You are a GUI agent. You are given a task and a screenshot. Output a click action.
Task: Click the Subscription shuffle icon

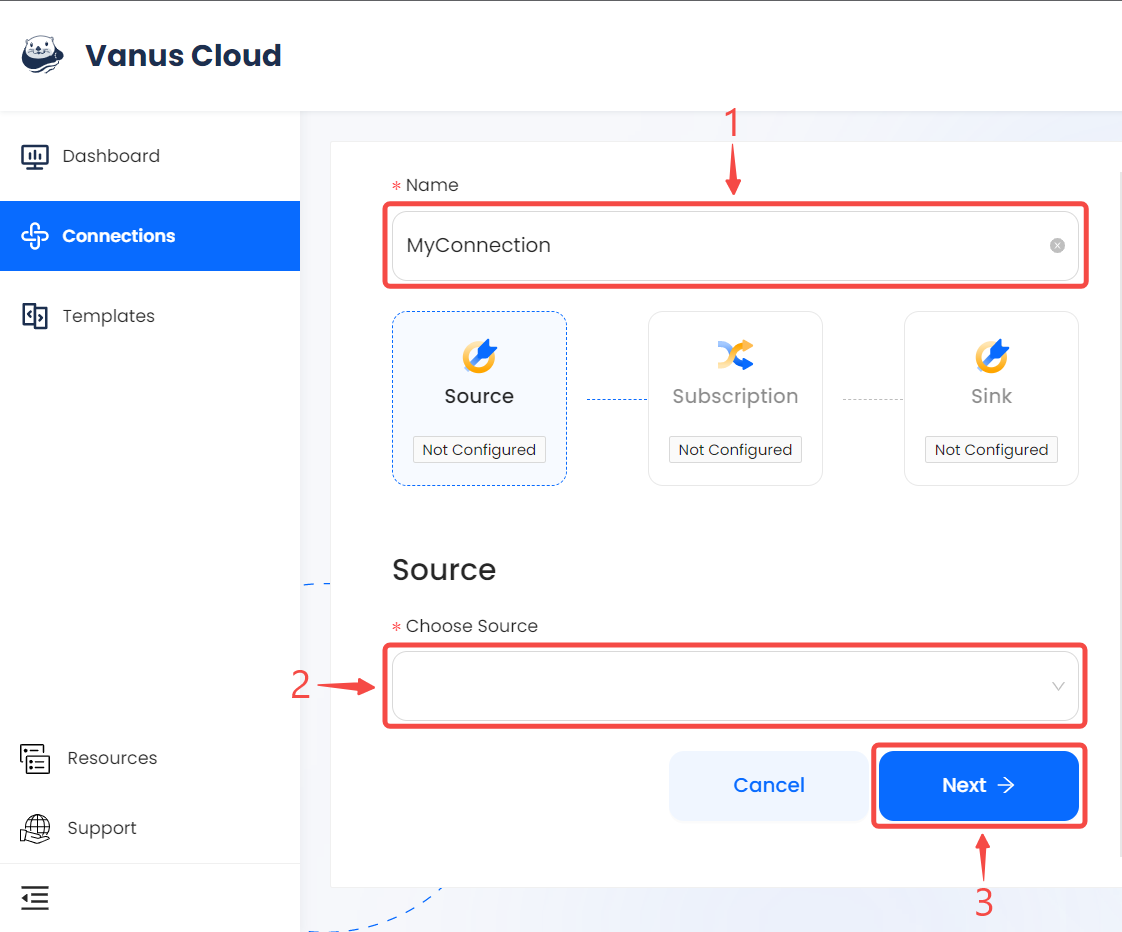pos(735,355)
